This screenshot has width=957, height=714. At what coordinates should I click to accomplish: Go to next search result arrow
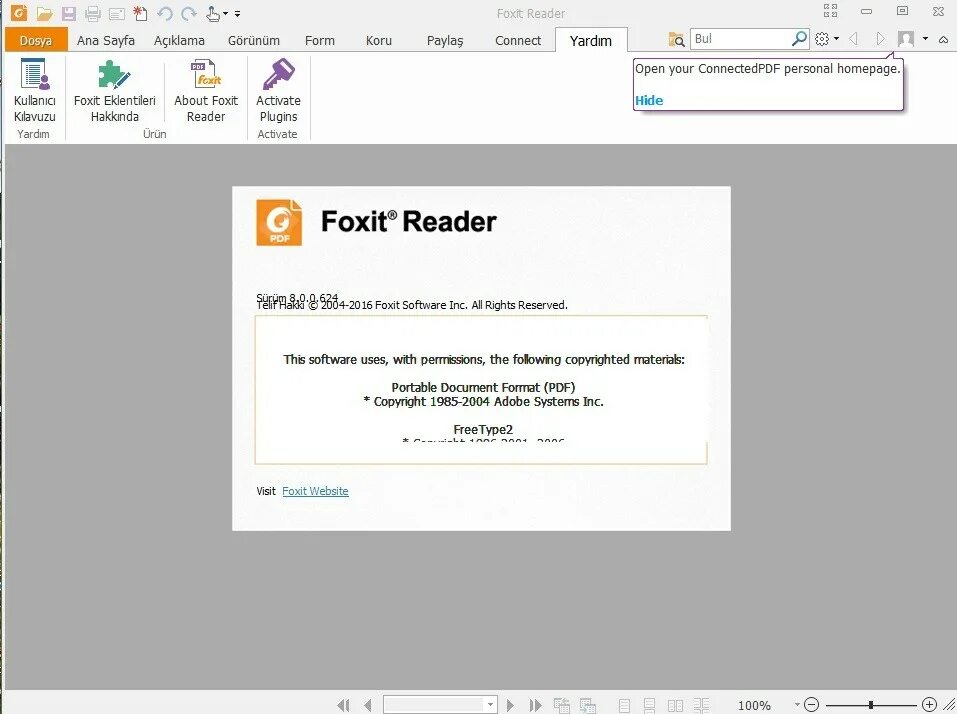(x=880, y=38)
